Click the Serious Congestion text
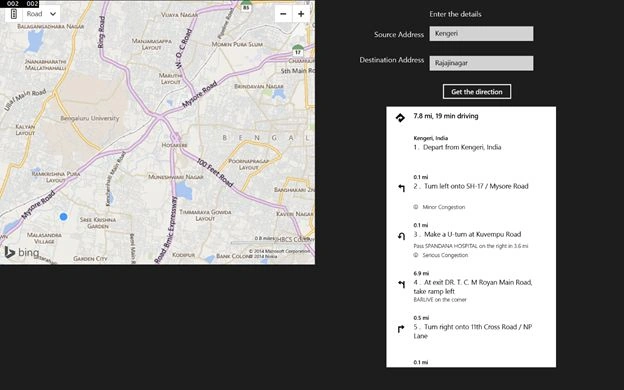Image resolution: width=624 pixels, height=390 pixels. point(445,255)
